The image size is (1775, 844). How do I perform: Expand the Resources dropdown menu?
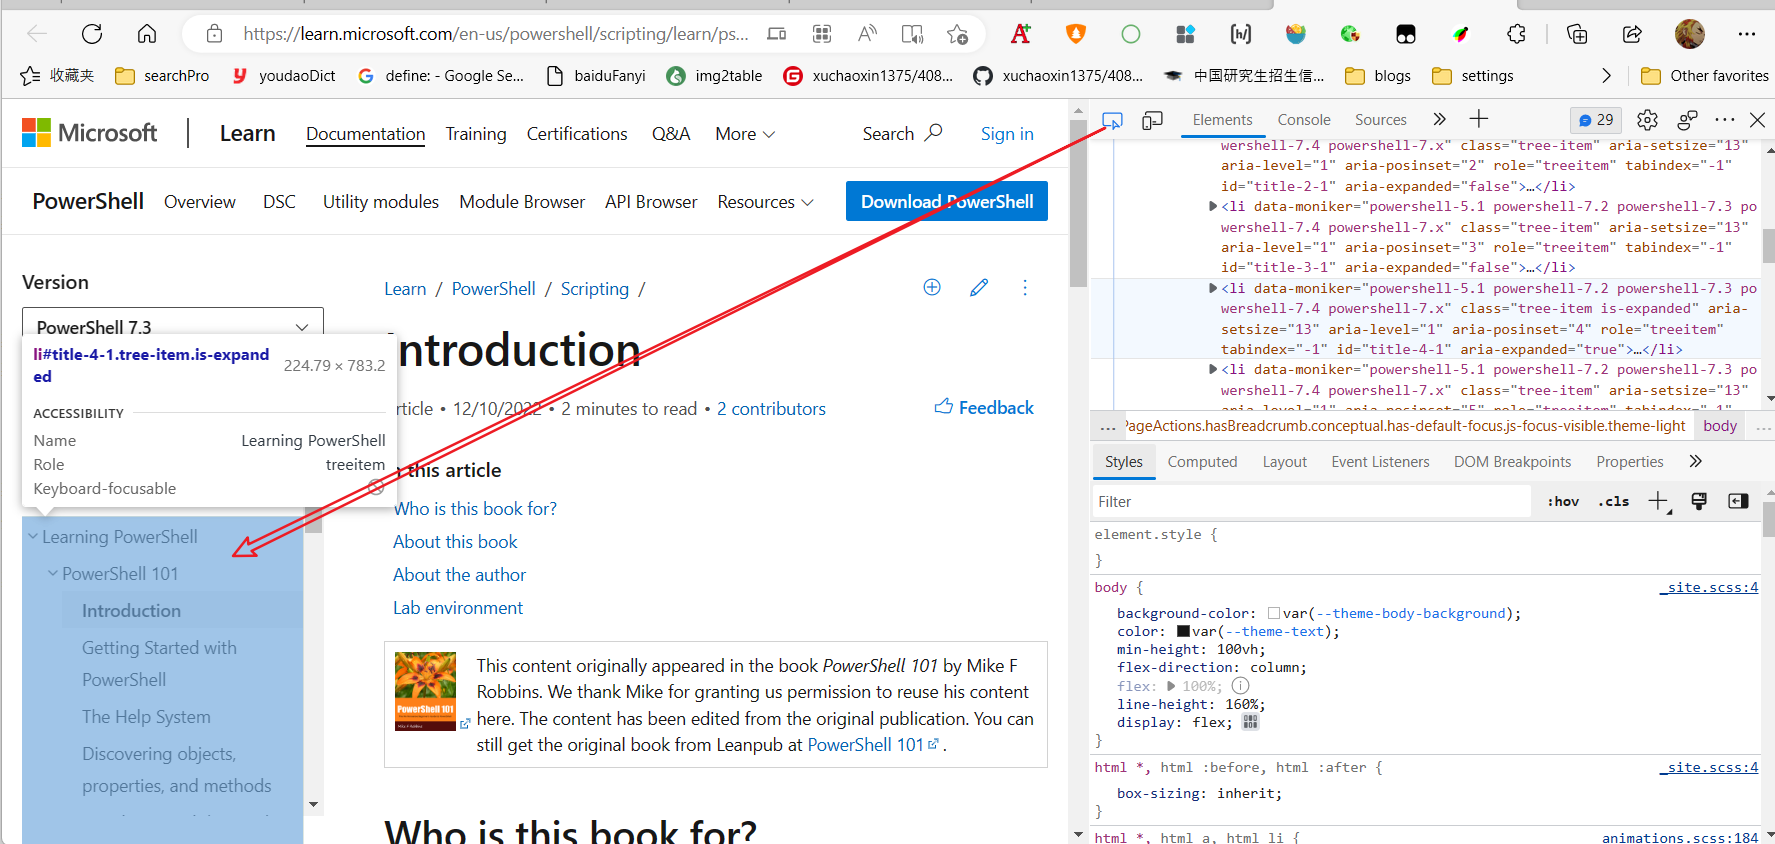(765, 202)
